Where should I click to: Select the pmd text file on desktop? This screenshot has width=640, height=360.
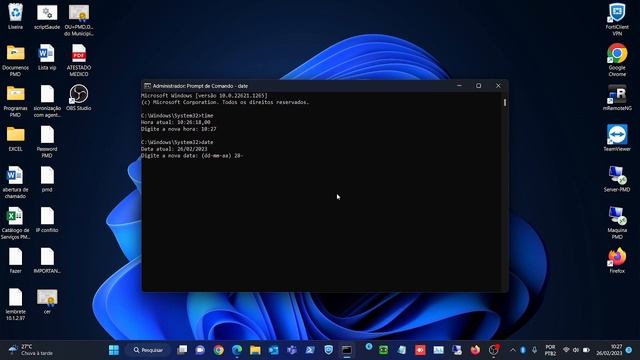click(x=47, y=179)
